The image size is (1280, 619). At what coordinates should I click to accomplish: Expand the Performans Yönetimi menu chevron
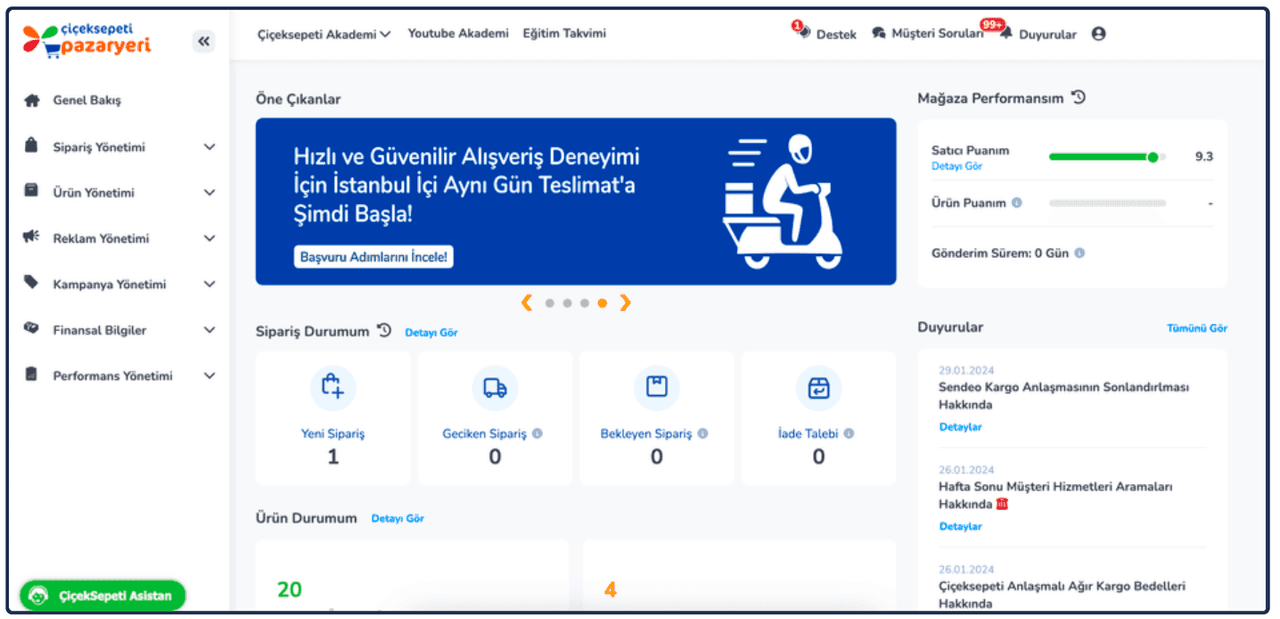[209, 376]
